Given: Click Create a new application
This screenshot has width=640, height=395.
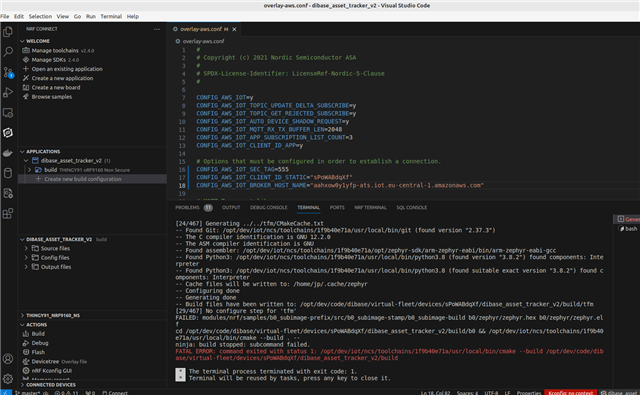Looking at the screenshot, I should coord(62,78).
